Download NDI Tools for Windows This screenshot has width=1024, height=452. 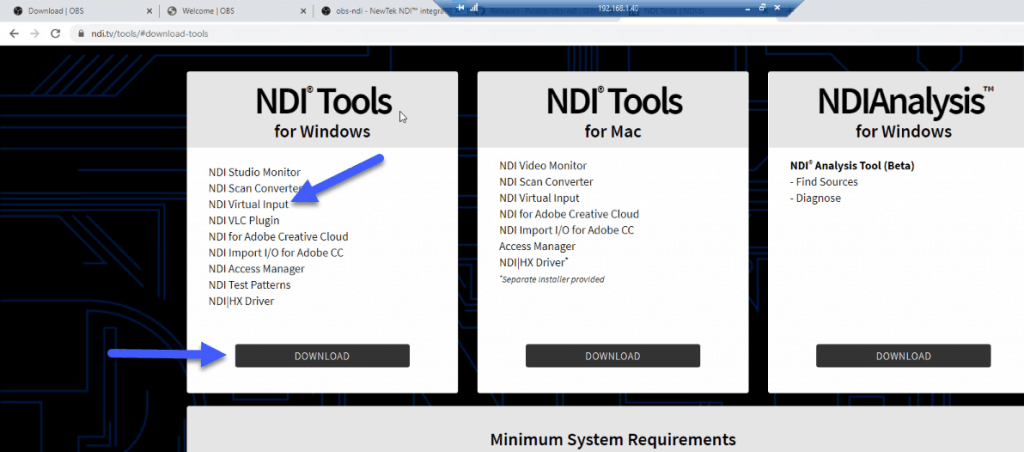(x=322, y=356)
